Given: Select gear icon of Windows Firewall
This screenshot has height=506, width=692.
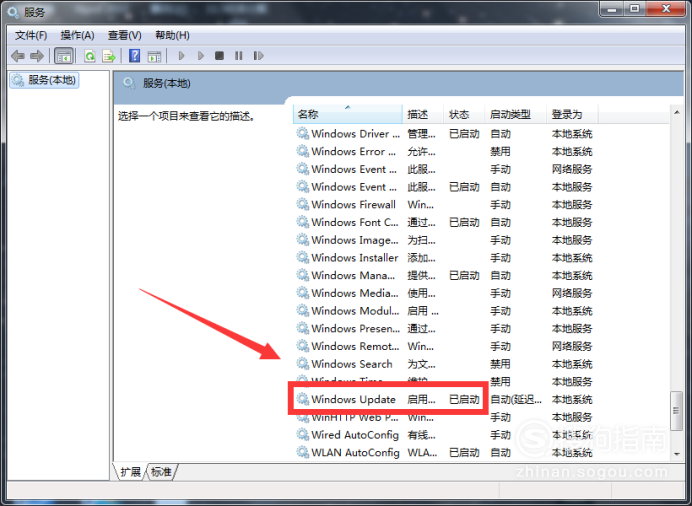Looking at the screenshot, I should tap(303, 204).
